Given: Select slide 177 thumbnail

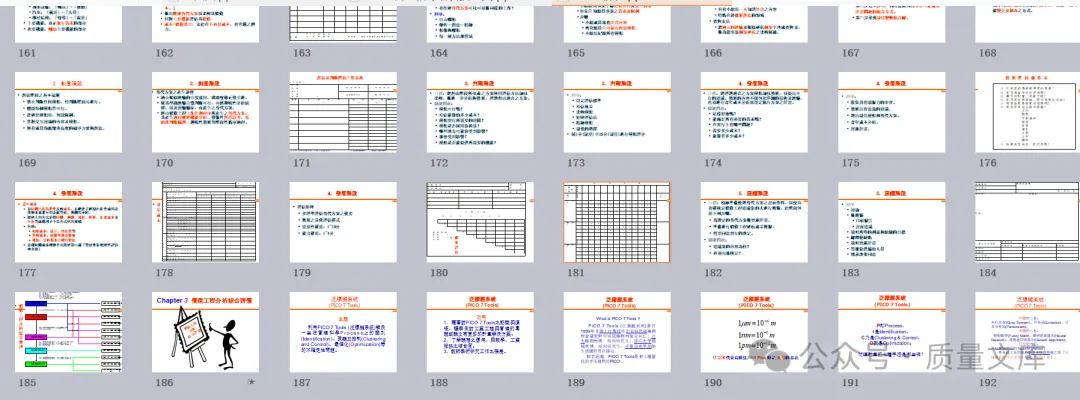Looking at the screenshot, I should coord(68,222).
